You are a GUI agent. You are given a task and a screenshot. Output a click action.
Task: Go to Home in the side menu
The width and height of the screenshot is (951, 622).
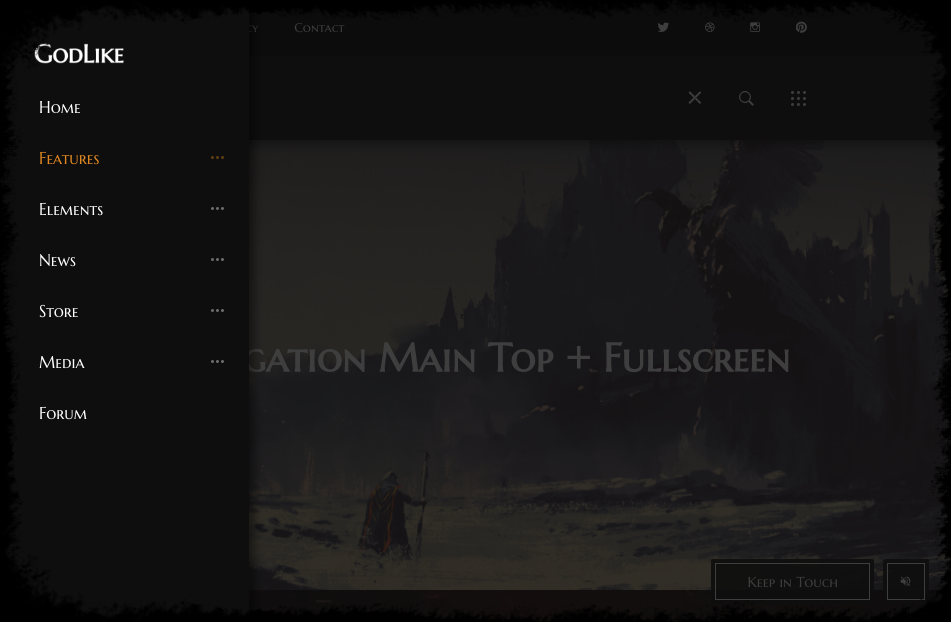60,108
